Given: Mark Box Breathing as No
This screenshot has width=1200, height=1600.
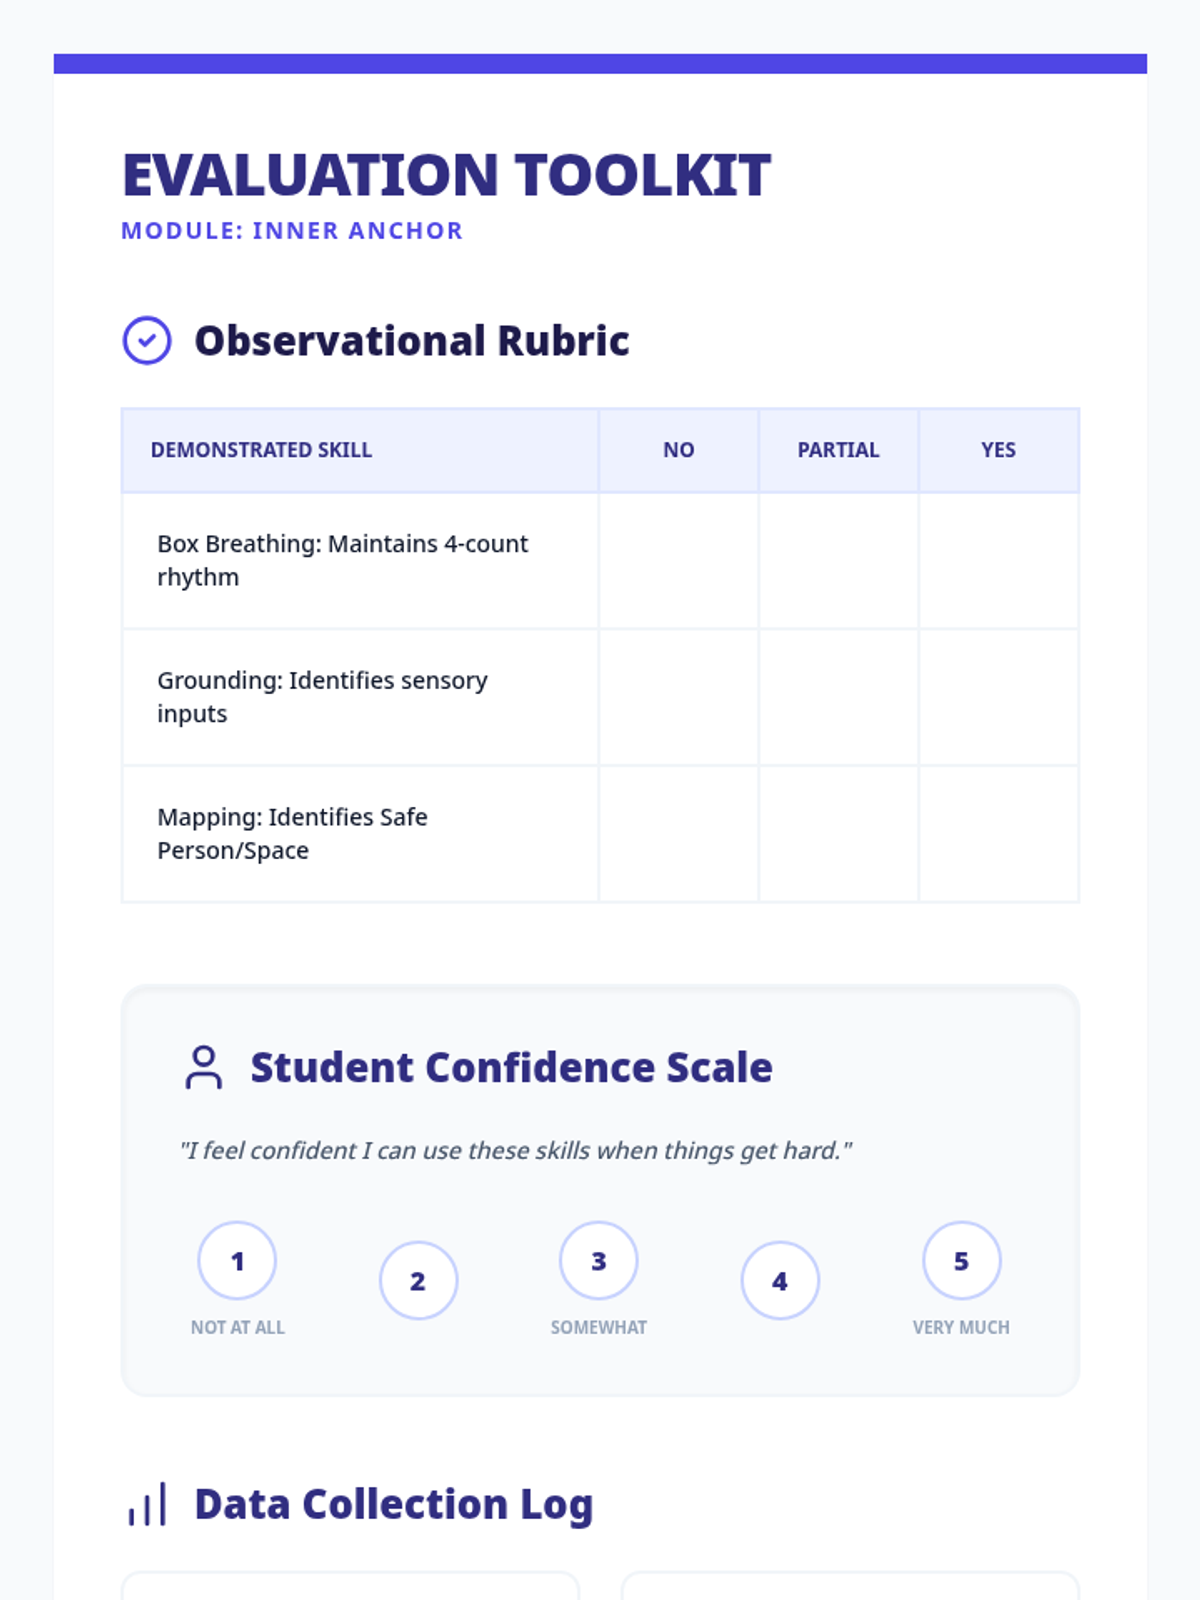Looking at the screenshot, I should pos(679,561).
